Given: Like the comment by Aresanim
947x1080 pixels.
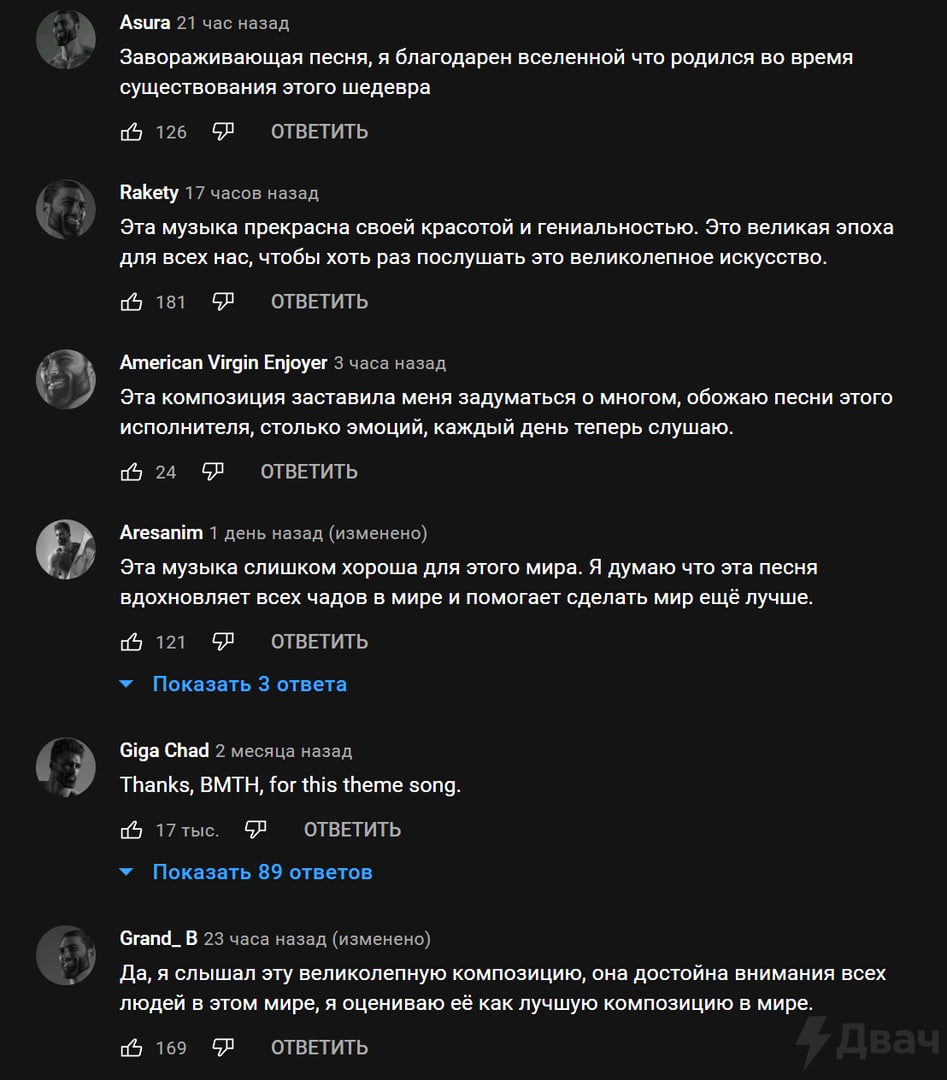Looking at the screenshot, I should [x=132, y=642].
